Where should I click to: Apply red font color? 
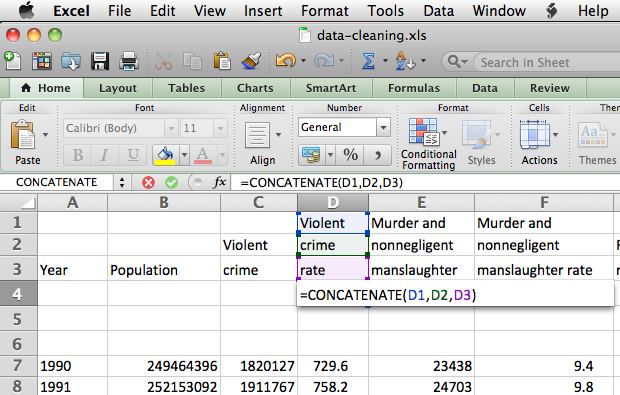click(203, 155)
